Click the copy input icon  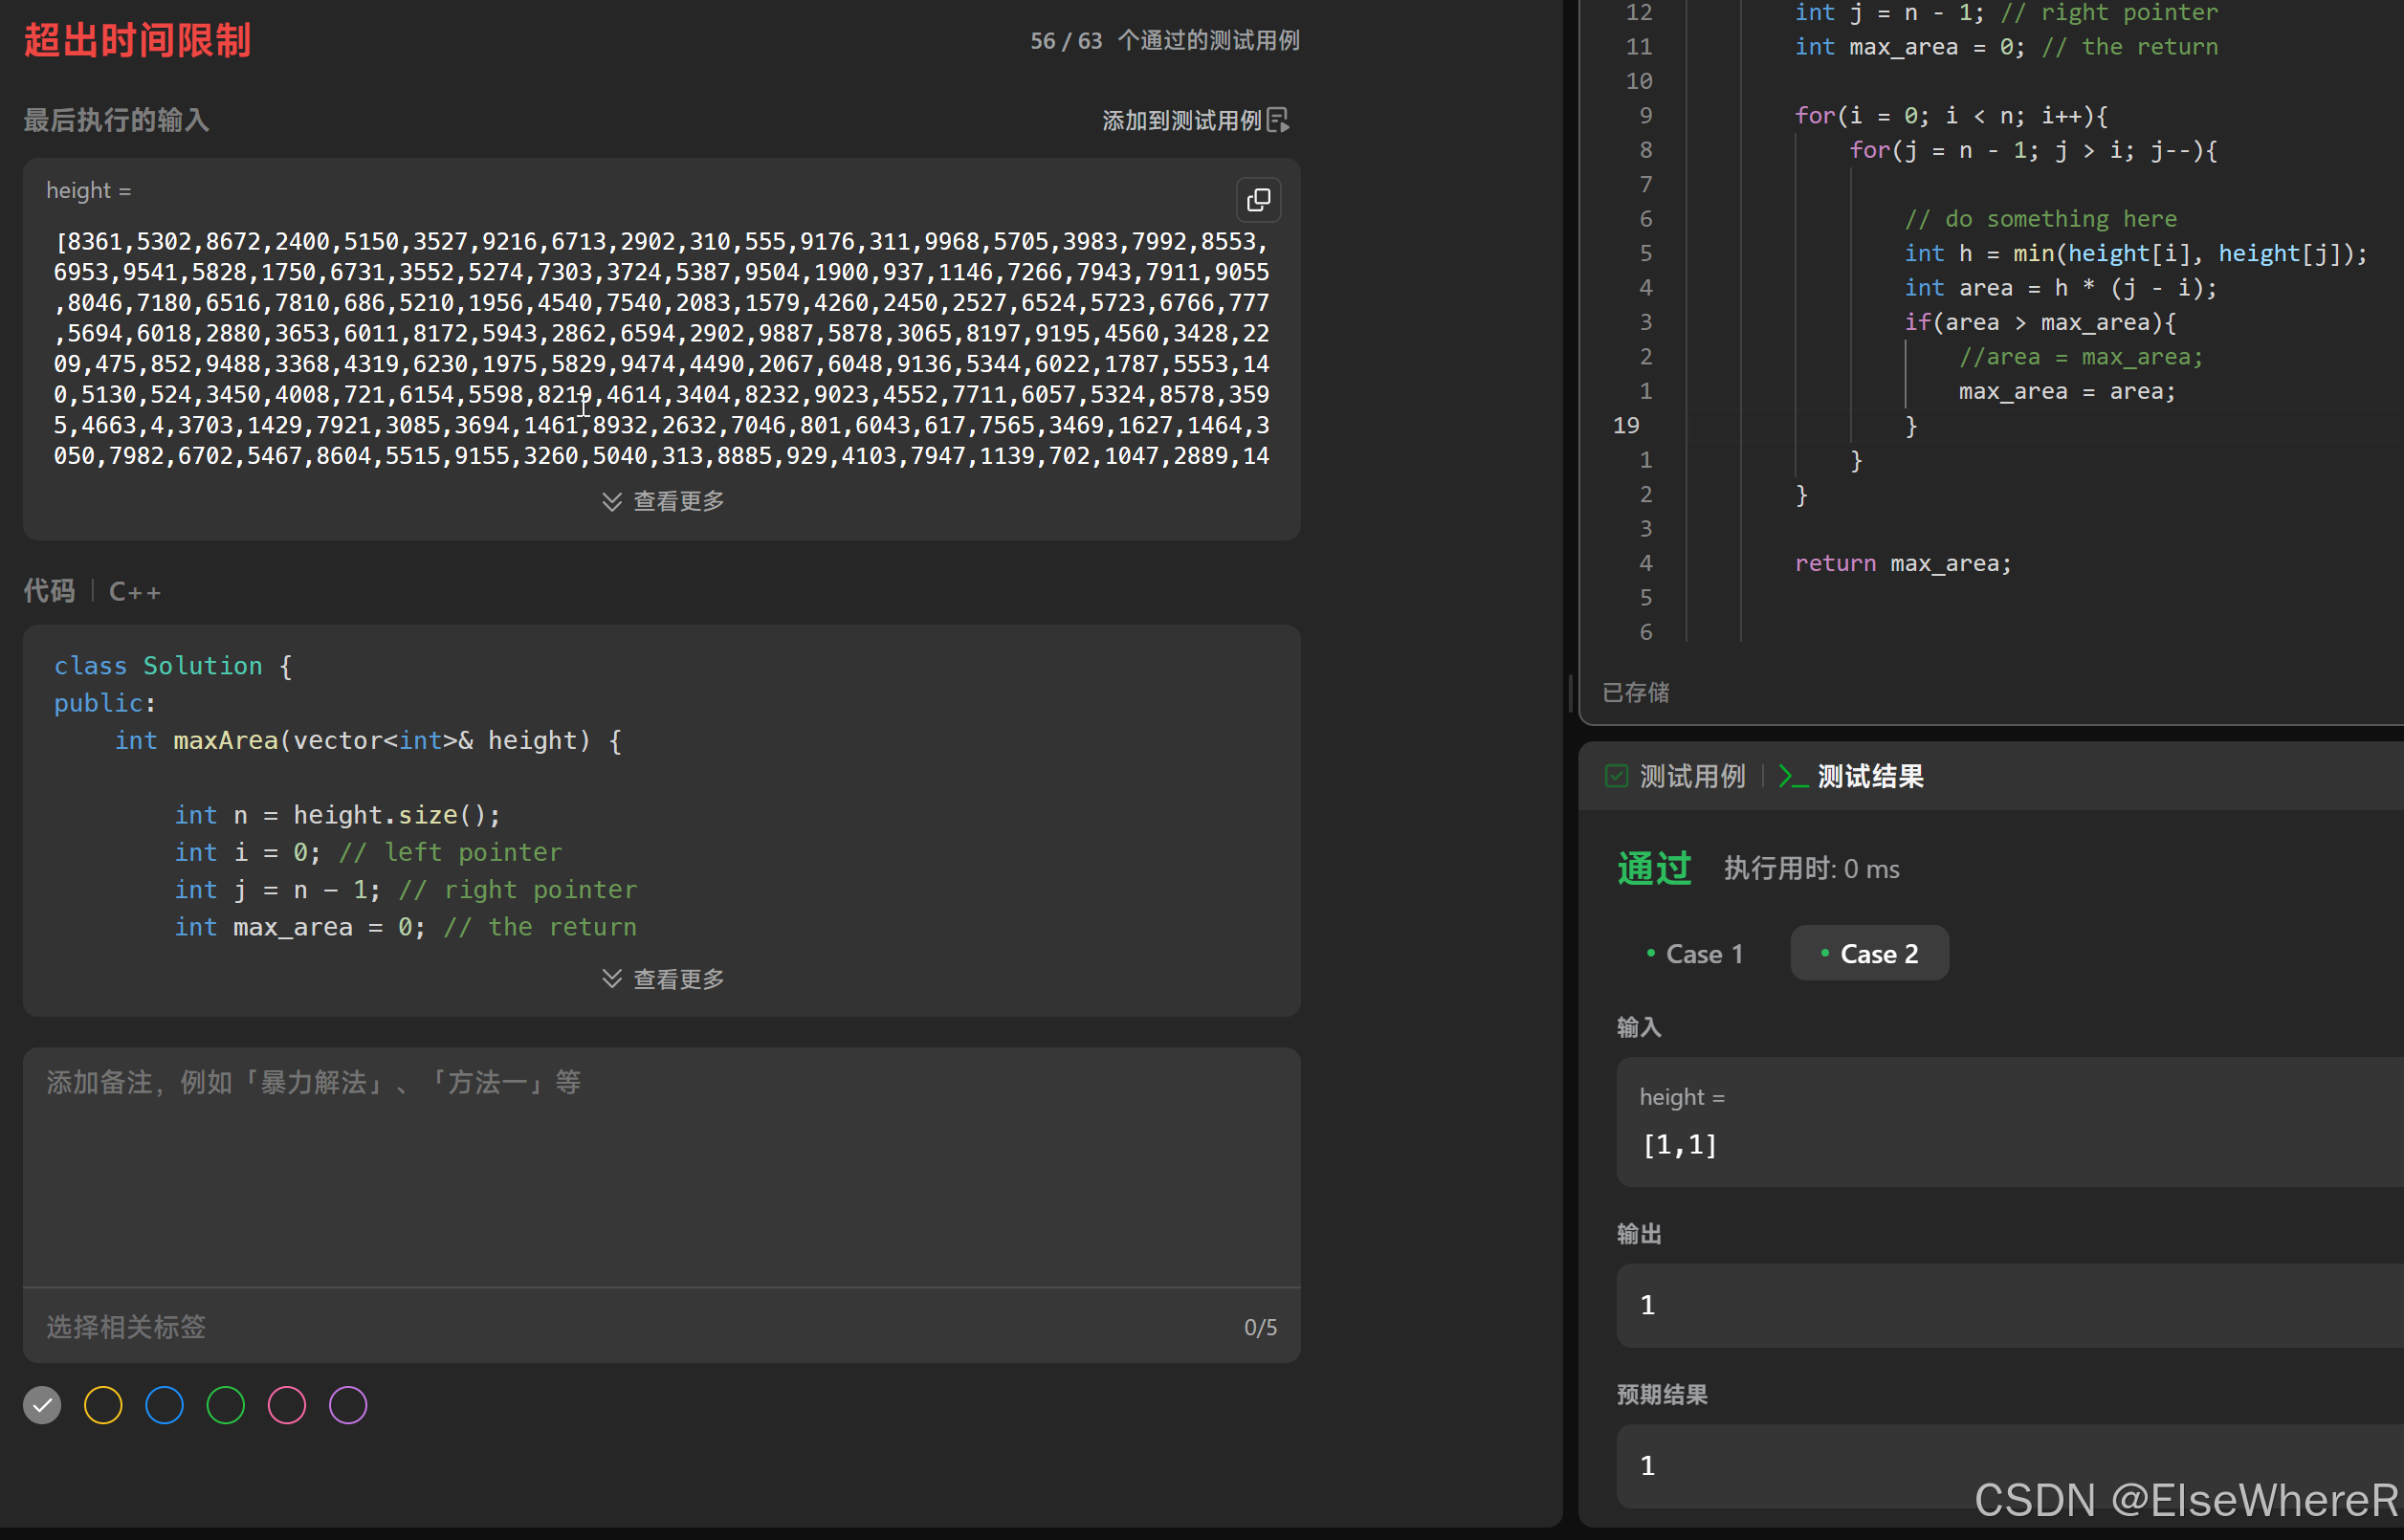(x=1258, y=200)
